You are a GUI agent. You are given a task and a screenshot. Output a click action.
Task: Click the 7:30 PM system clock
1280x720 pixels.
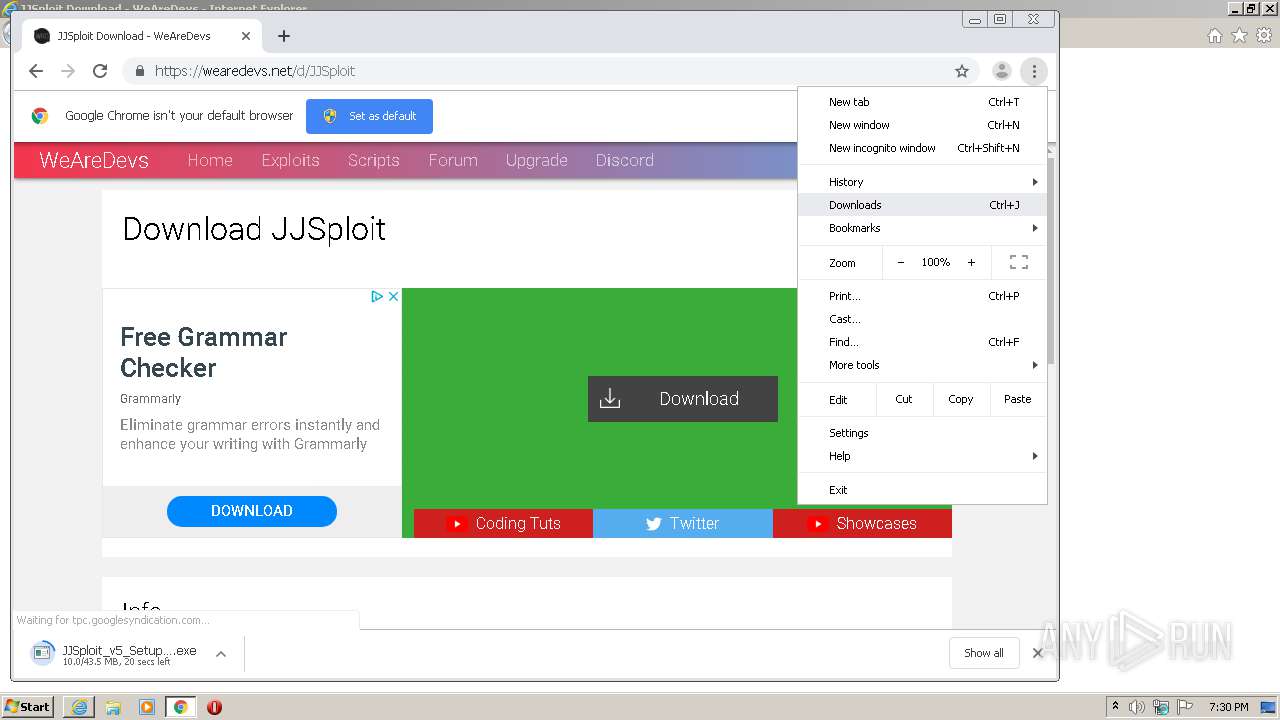pos(1228,707)
